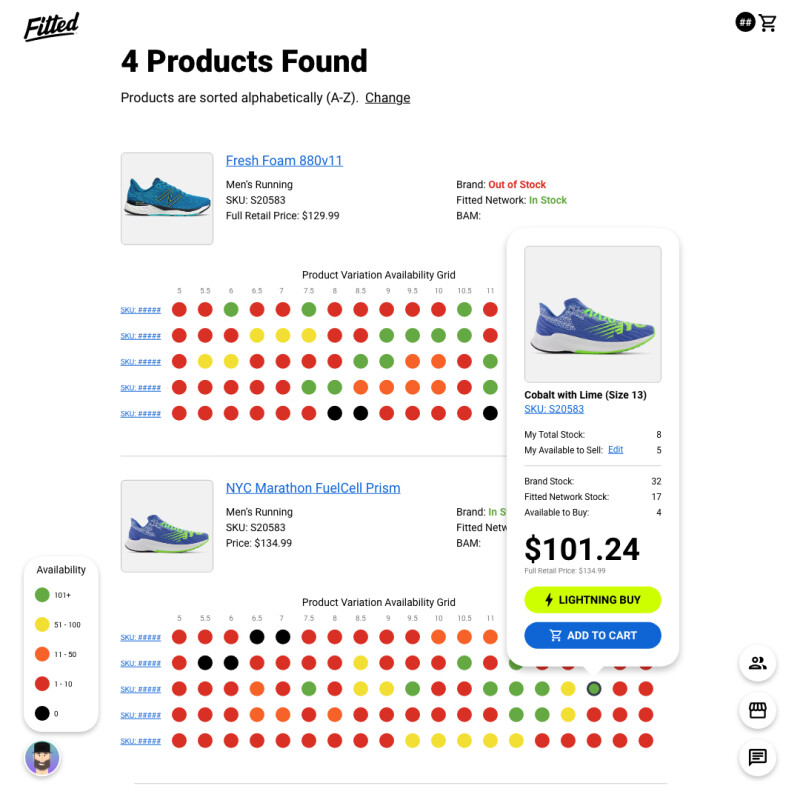Click the Cobalt with Lime shoe image
Screen dimensions: 800x800
coord(592,314)
